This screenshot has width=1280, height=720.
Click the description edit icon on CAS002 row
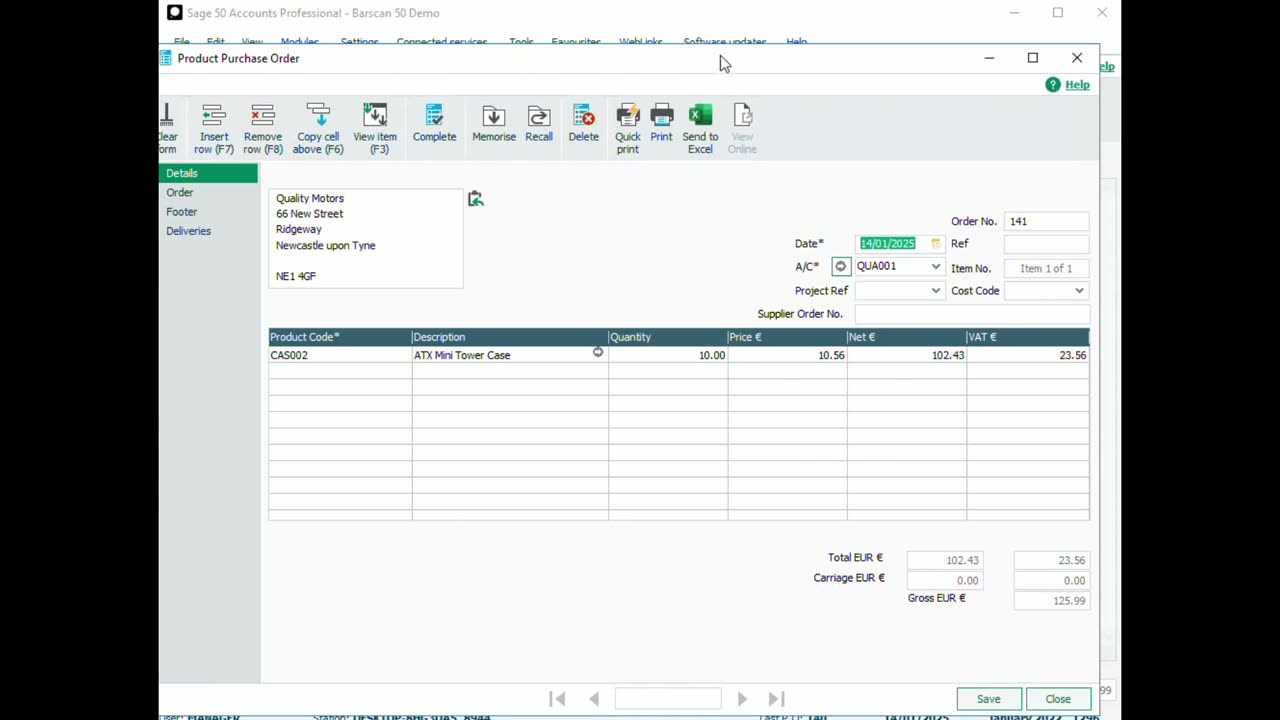point(598,352)
